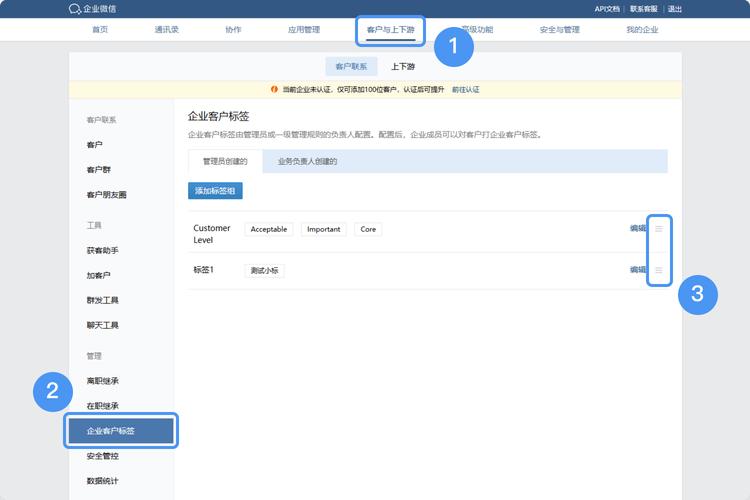The image size is (750, 500).
Task: Edit the 标签1 tag group
Action: point(638,270)
